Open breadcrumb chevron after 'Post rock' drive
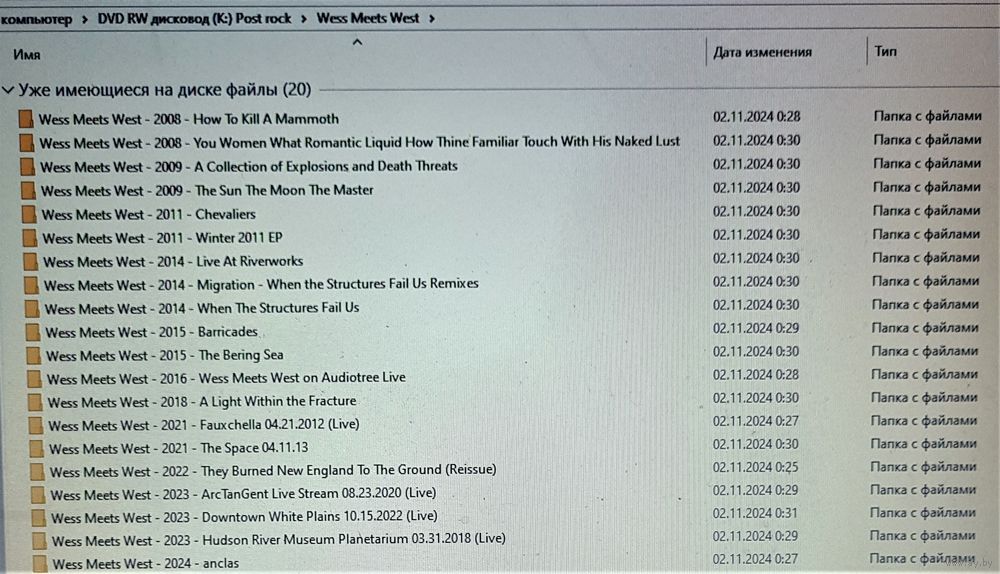This screenshot has width=1000, height=574. point(304,18)
